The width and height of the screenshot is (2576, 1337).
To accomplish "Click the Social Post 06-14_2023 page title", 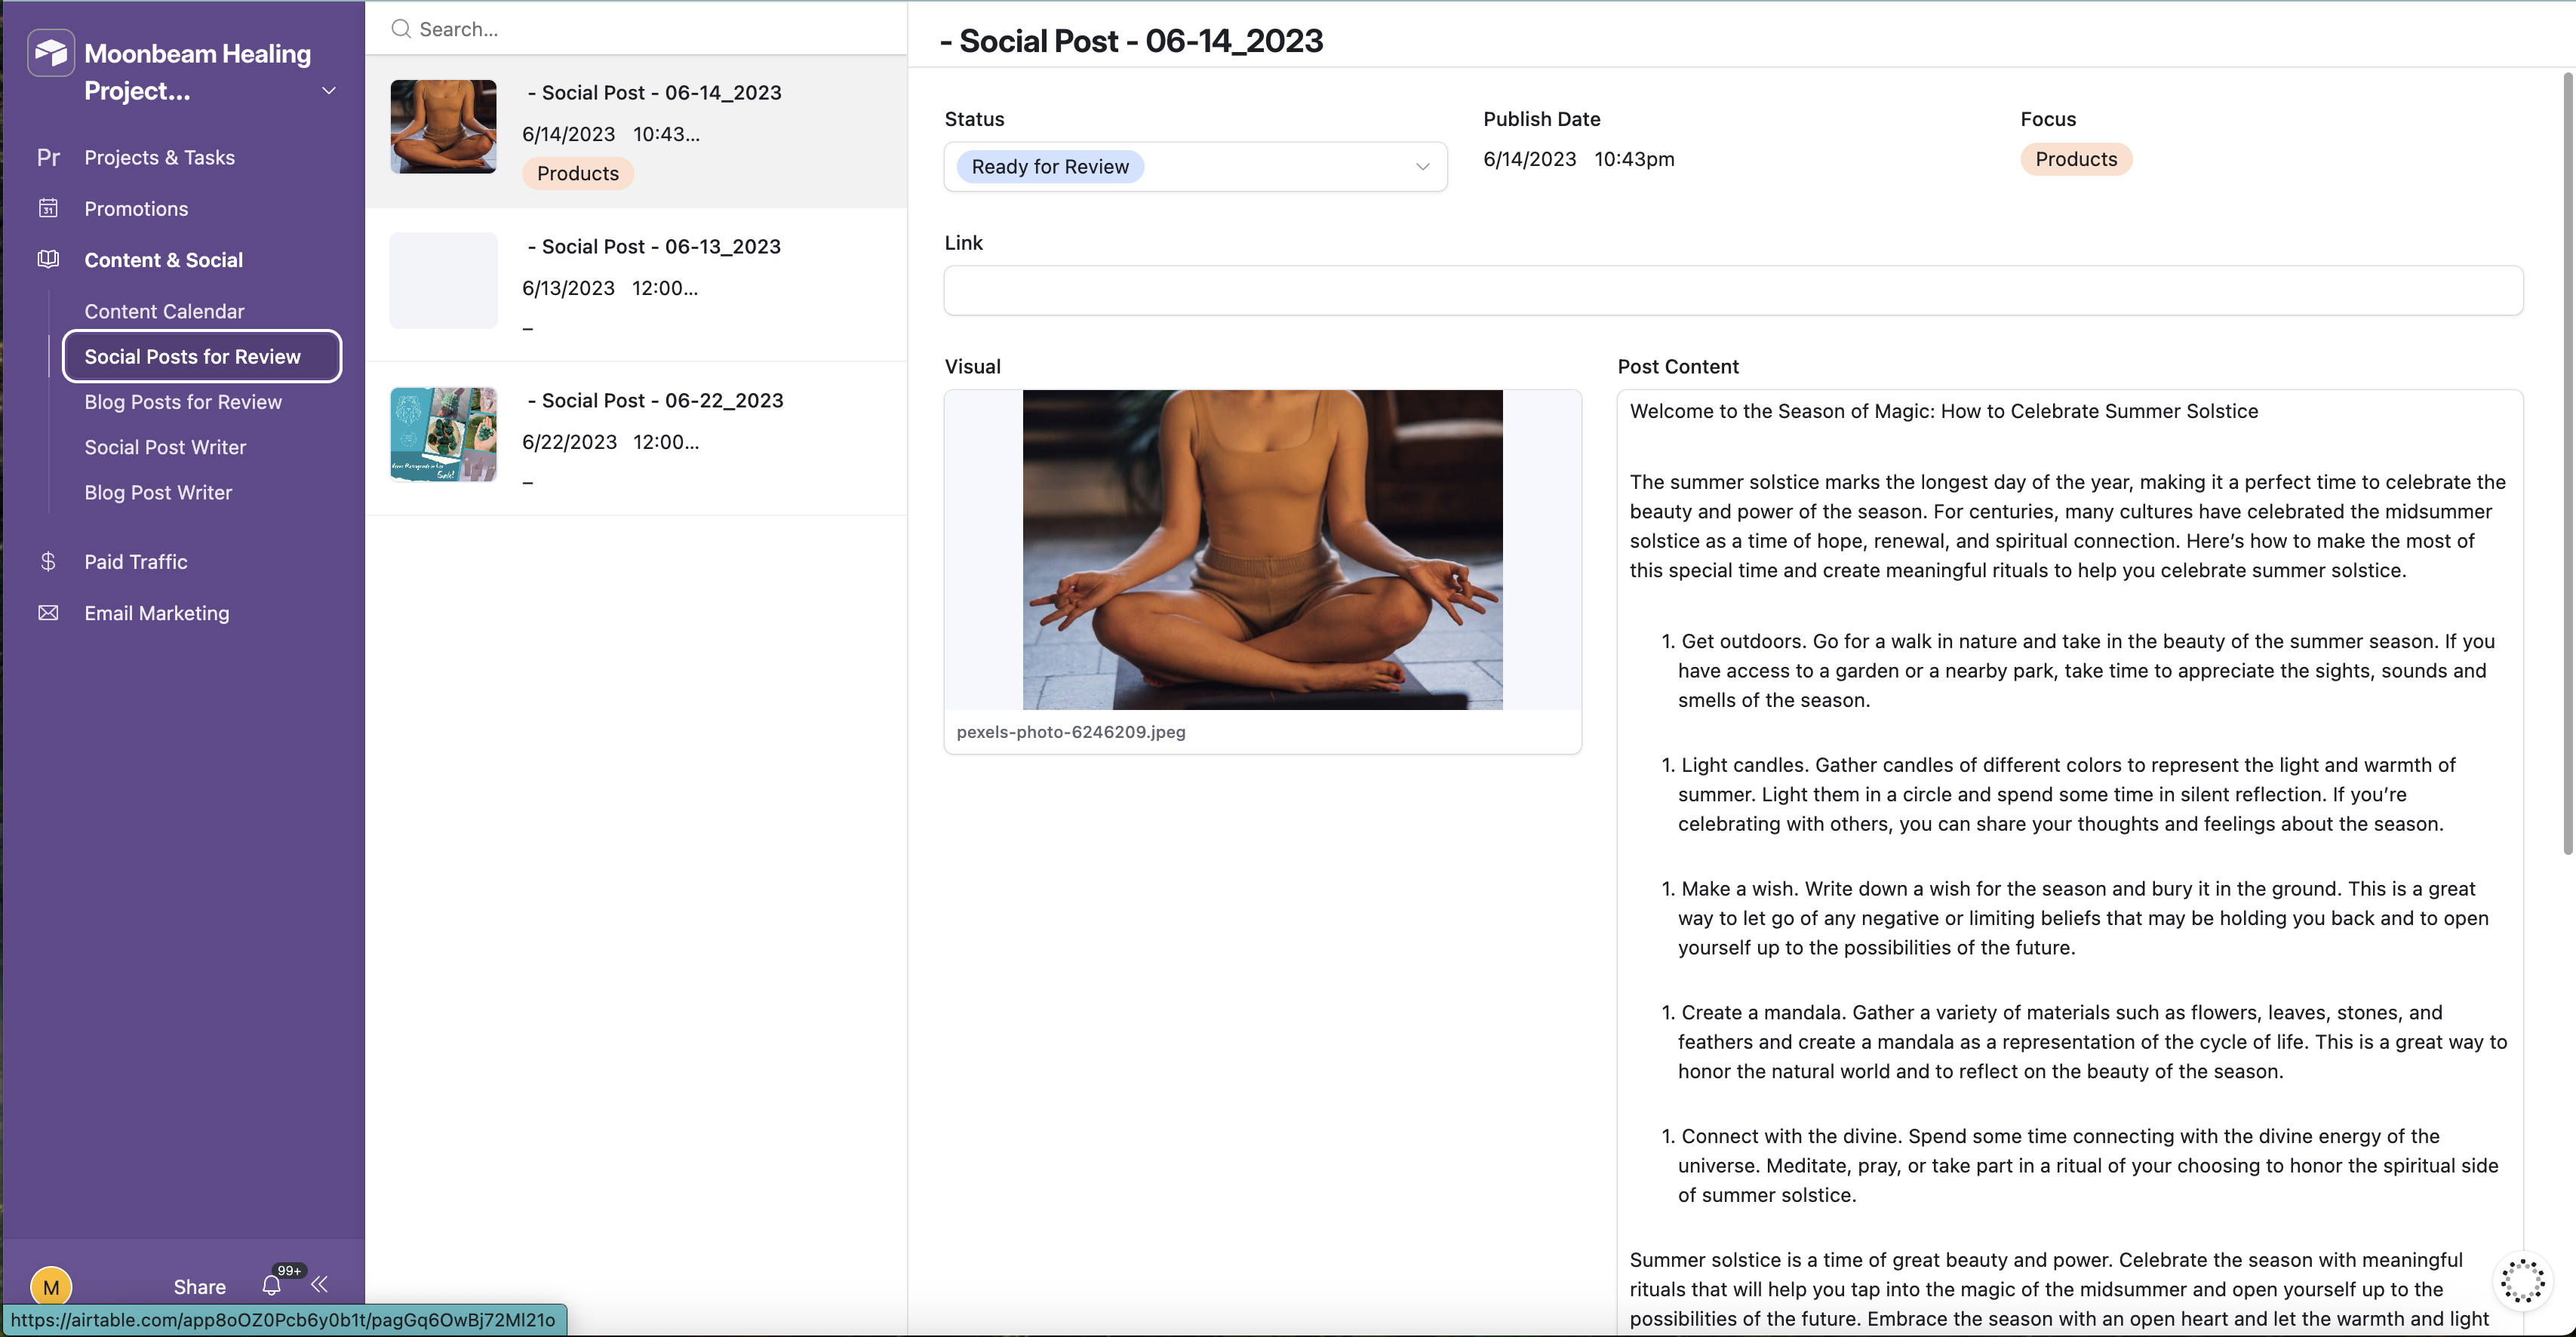I will pos(1131,41).
